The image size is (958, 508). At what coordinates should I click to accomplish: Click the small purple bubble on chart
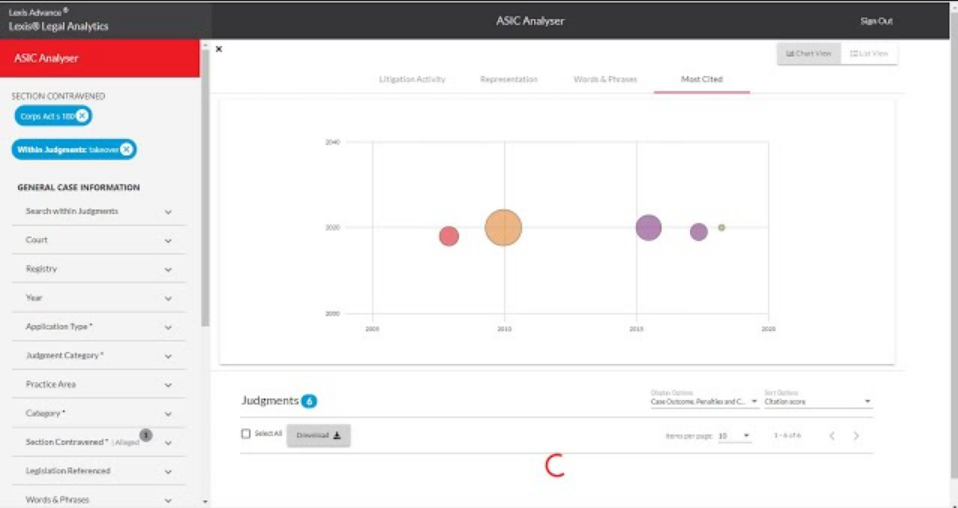tap(698, 232)
